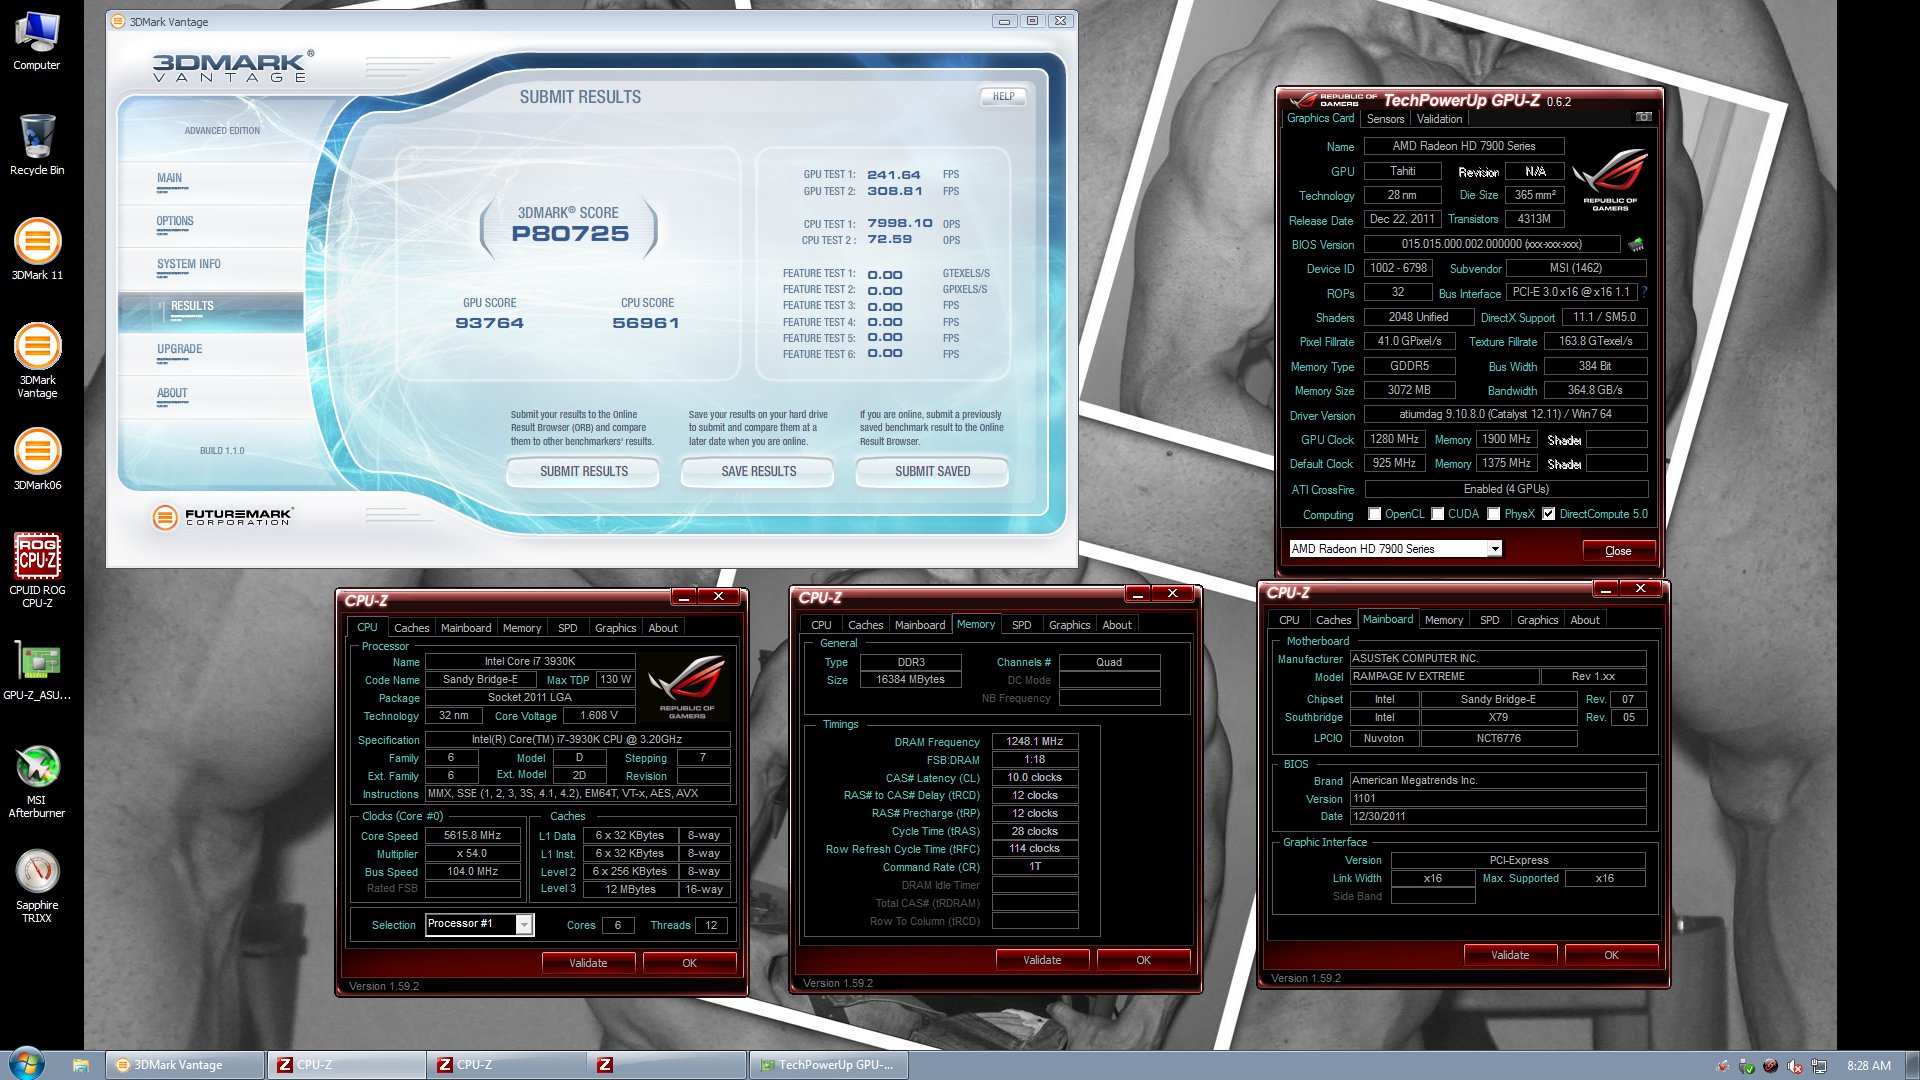This screenshot has height=1080, width=1920.
Task: Launch Sapphire TRIXX from the desktop
Action: [37, 885]
